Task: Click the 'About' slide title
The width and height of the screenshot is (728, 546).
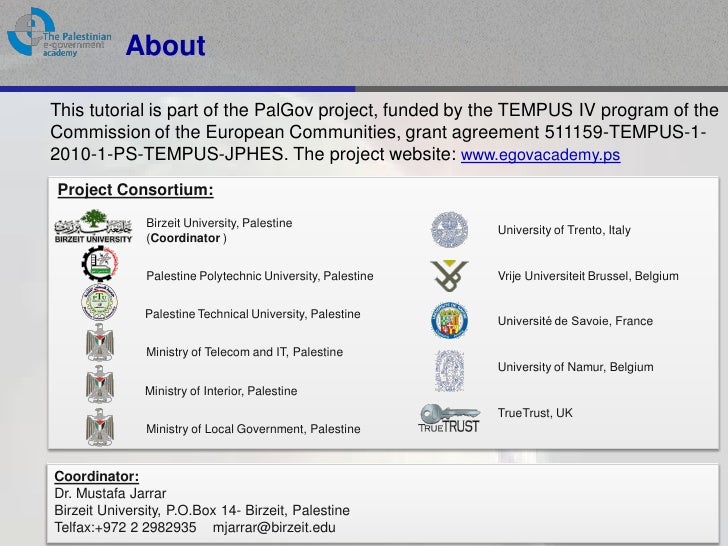Action: 165,46
